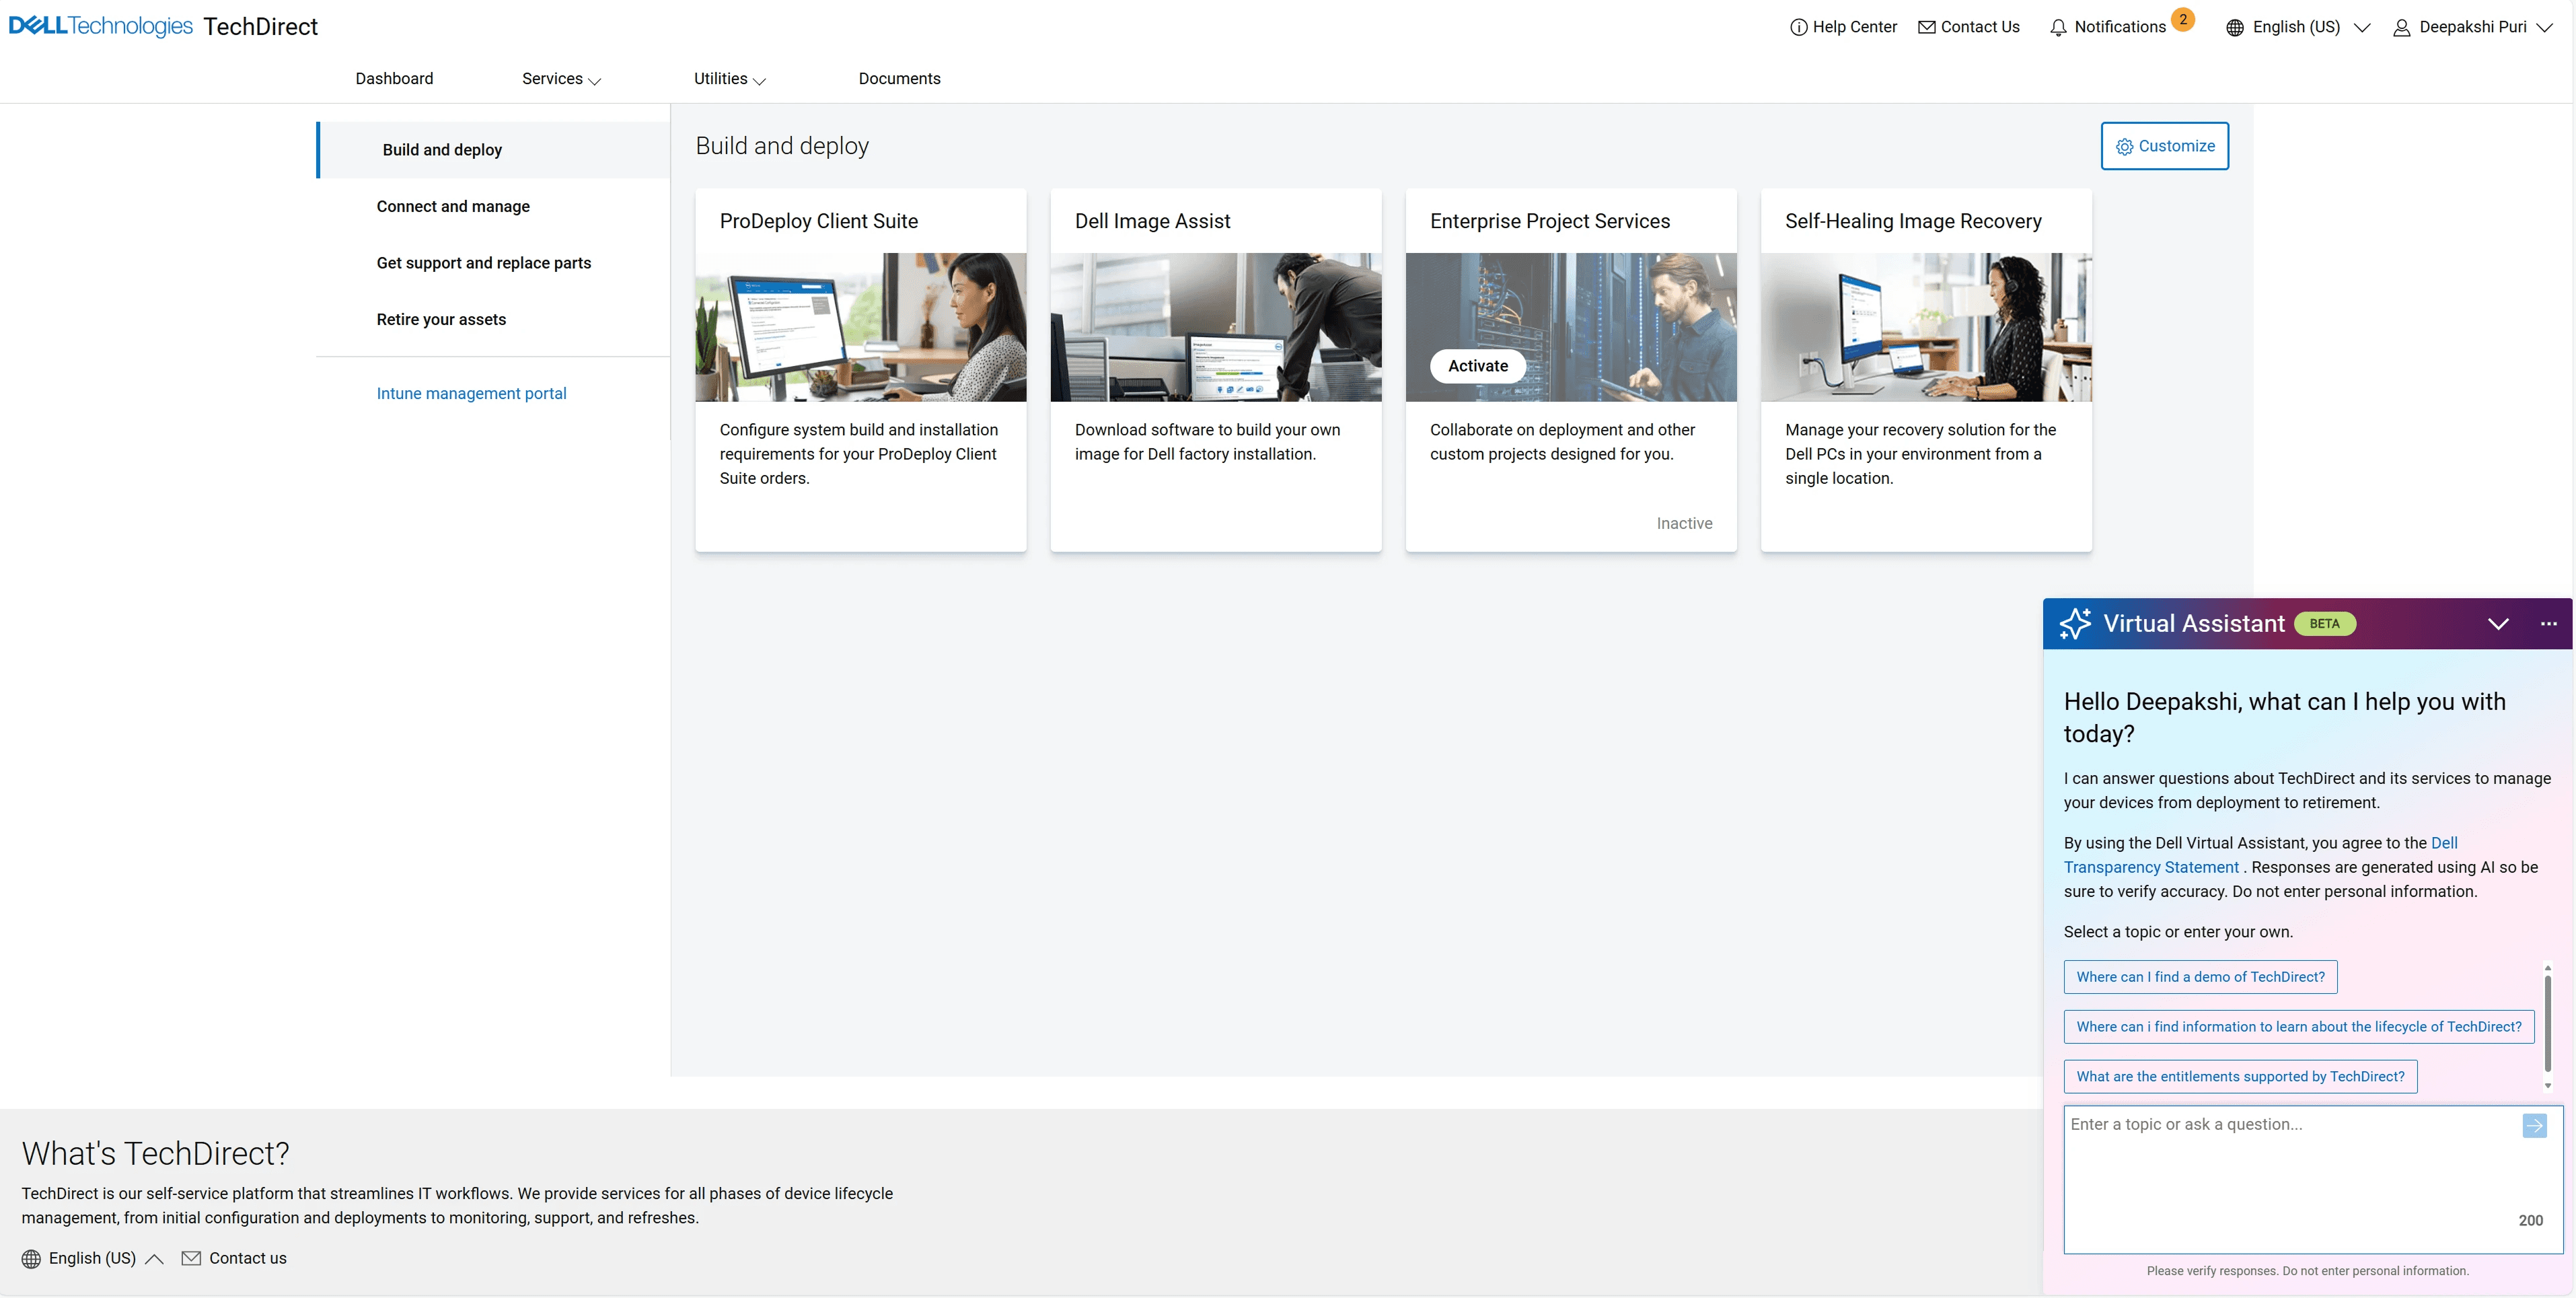Image resolution: width=2576 pixels, height=1298 pixels.
Task: Send the chat message with the arrow icon
Action: (2535, 1125)
